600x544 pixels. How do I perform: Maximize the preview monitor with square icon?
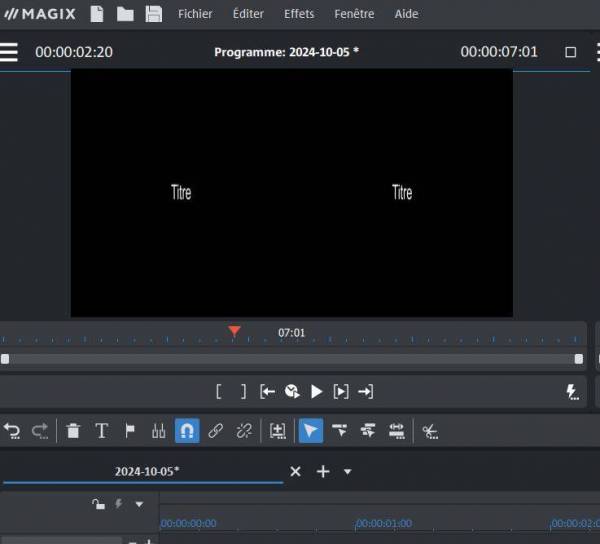click(x=571, y=52)
